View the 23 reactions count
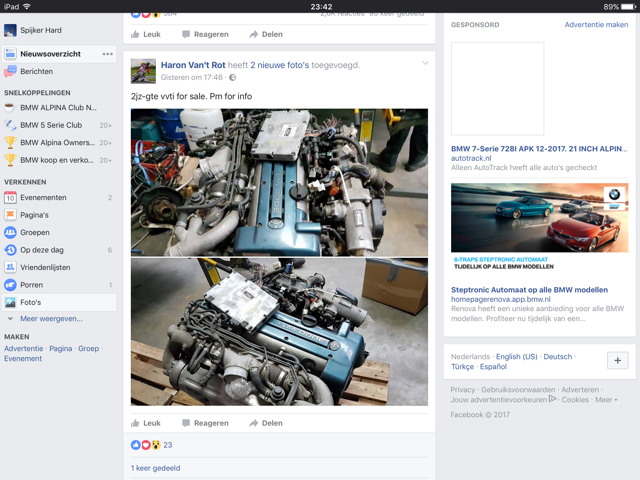This screenshot has height=480, width=640. point(168,445)
